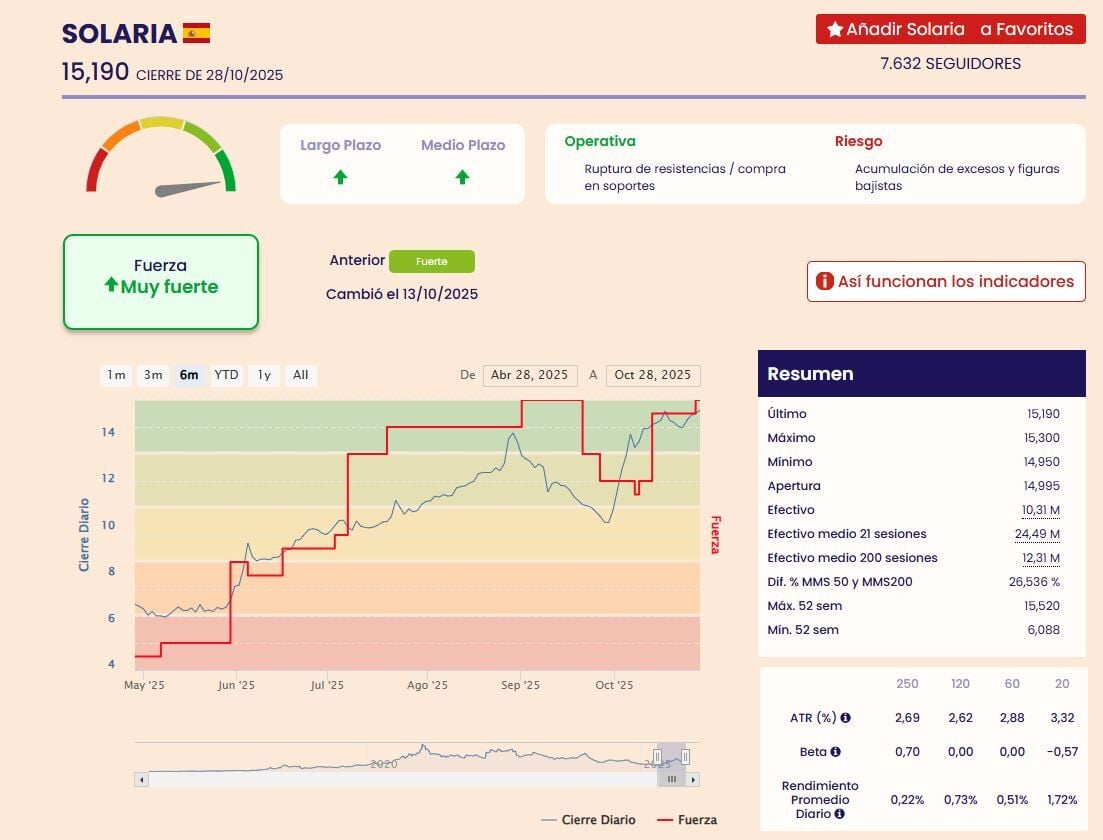
Task: Click the Rendimiento value 1,72%
Action: click(1062, 800)
